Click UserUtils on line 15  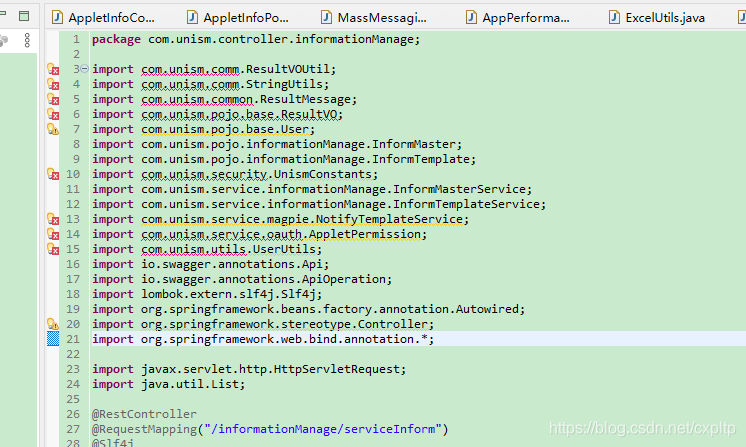pos(285,249)
